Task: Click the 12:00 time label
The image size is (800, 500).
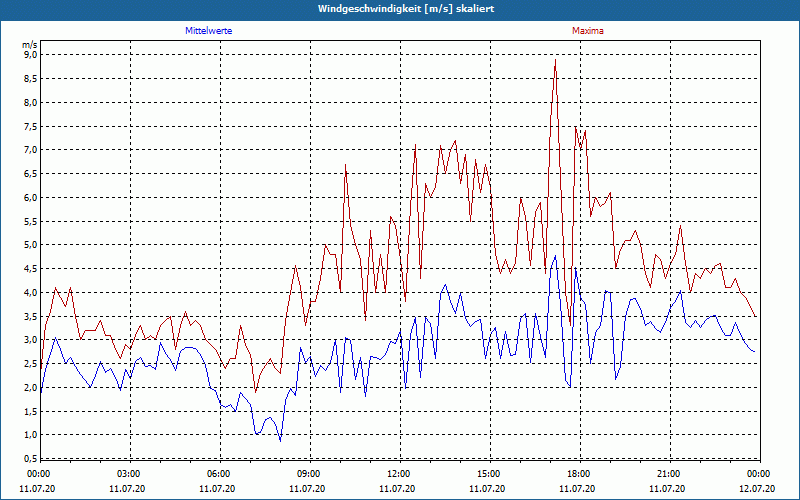Action: point(398,474)
